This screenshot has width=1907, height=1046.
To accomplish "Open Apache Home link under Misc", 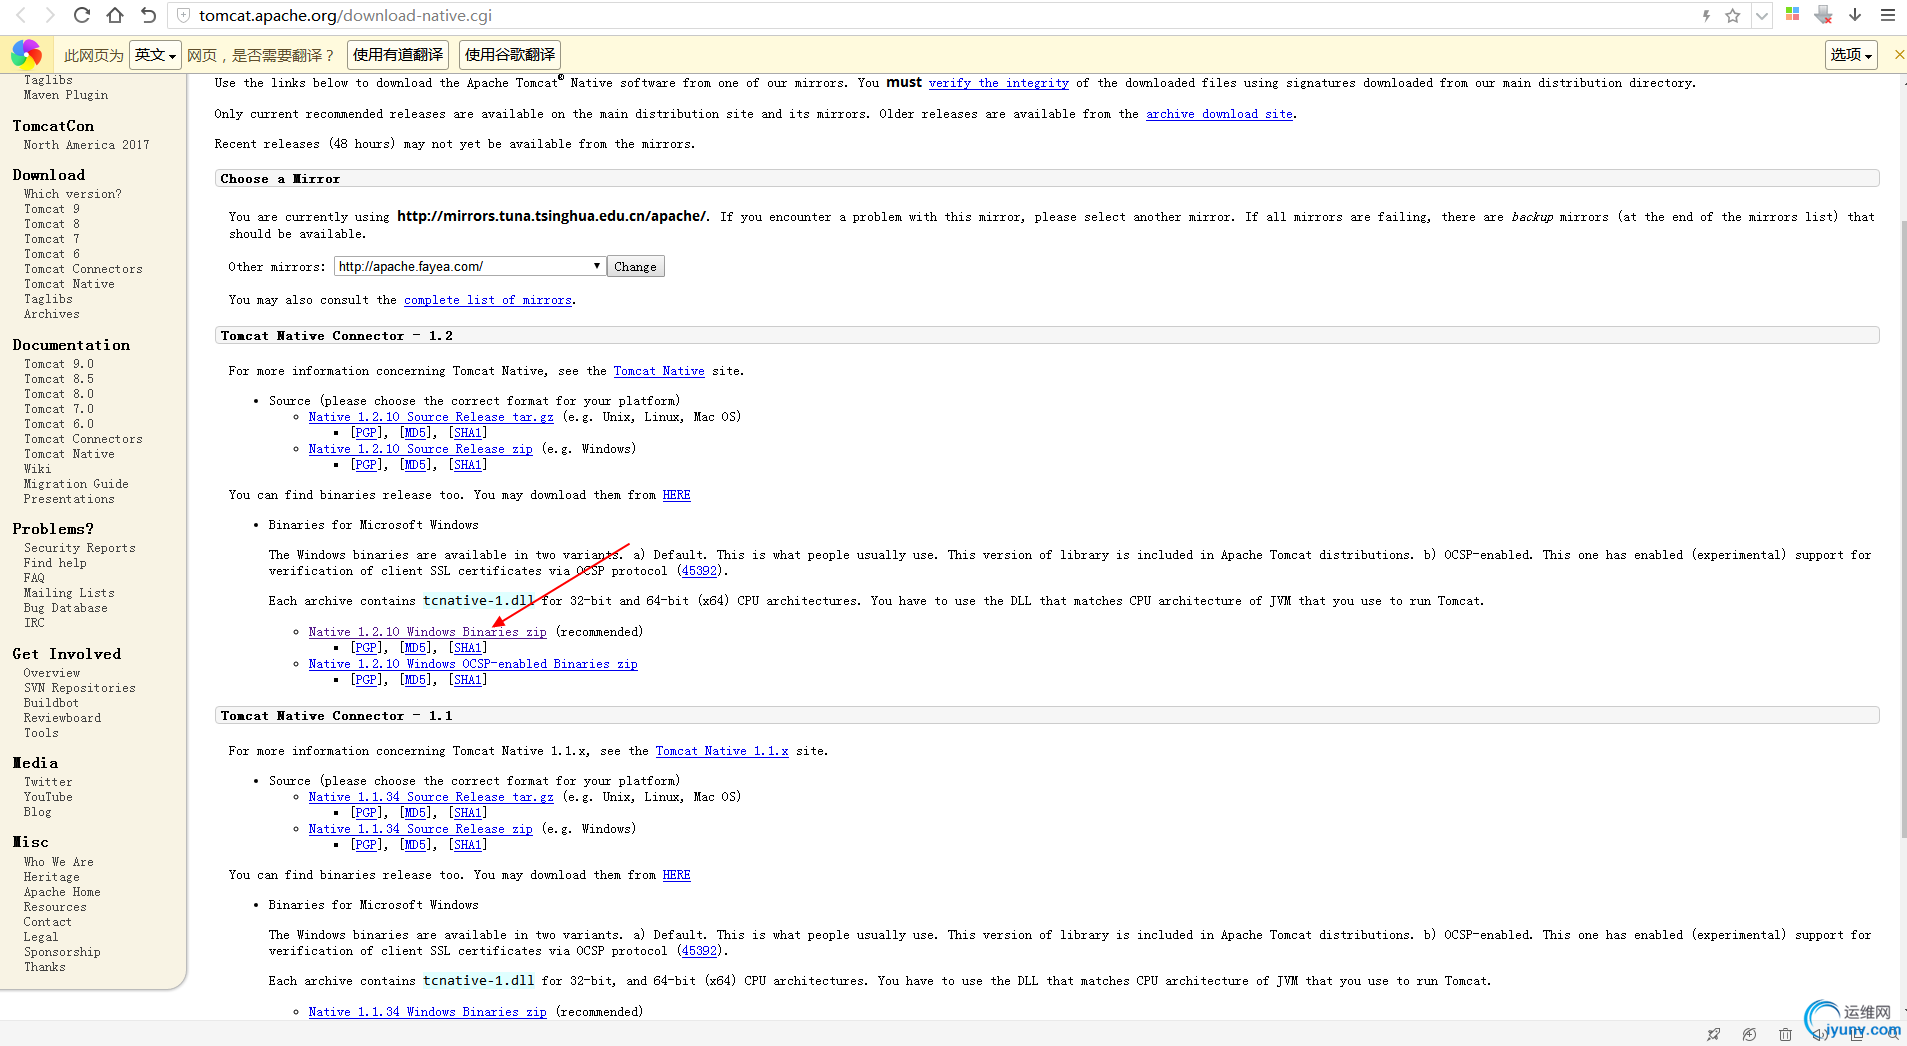I will 62,892.
